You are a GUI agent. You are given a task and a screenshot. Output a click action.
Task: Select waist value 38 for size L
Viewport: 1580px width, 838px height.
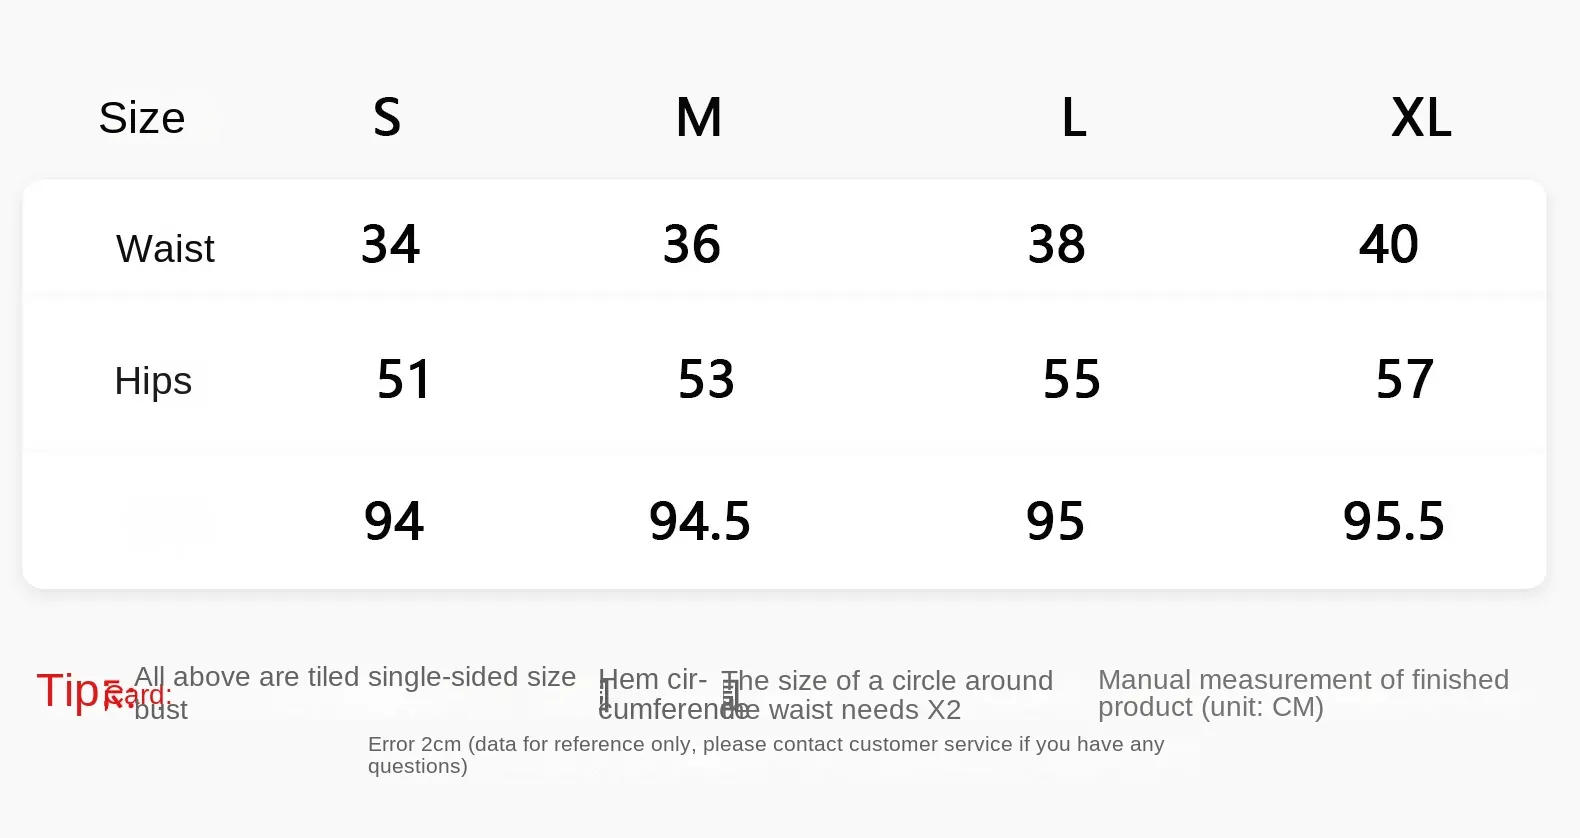[1057, 245]
